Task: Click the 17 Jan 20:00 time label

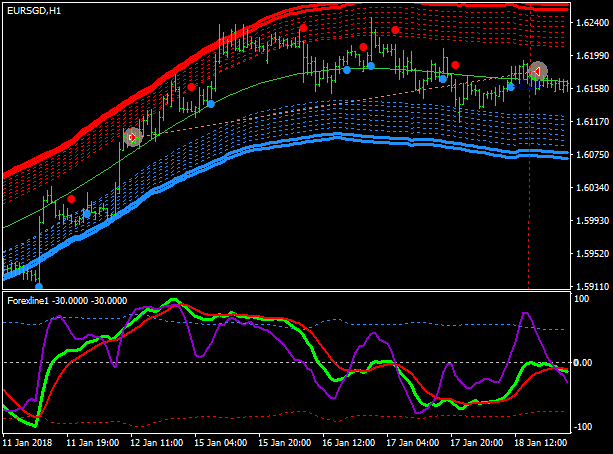Action: 477,443
